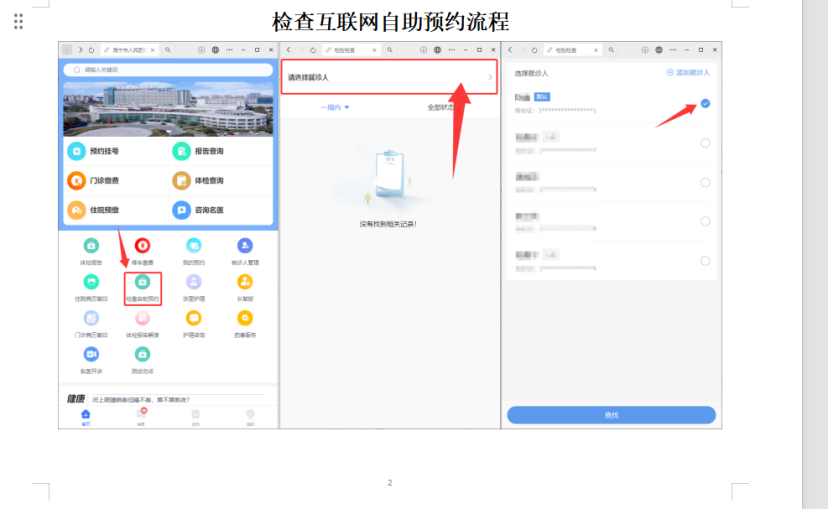Open the 预约挂号 appointment icon

(x=77, y=151)
